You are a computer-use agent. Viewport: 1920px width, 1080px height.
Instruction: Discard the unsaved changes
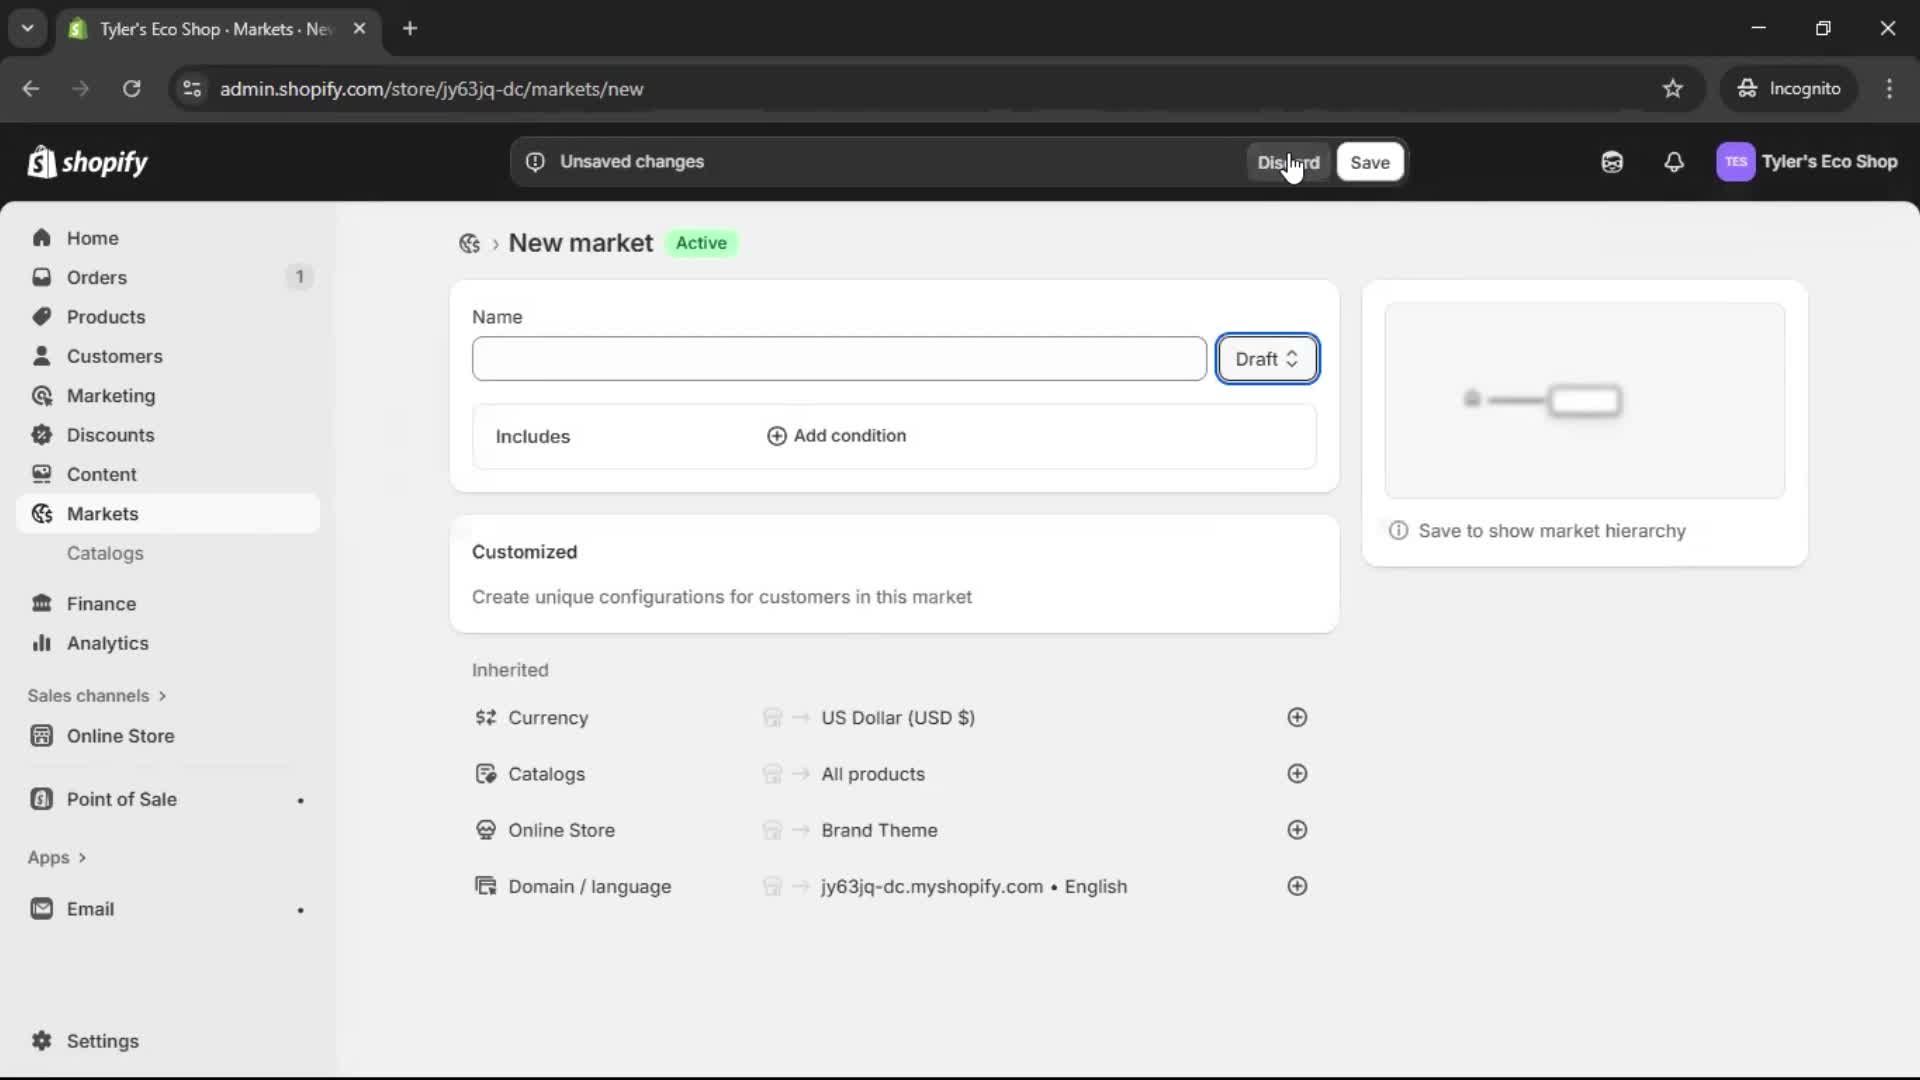[1289, 161]
